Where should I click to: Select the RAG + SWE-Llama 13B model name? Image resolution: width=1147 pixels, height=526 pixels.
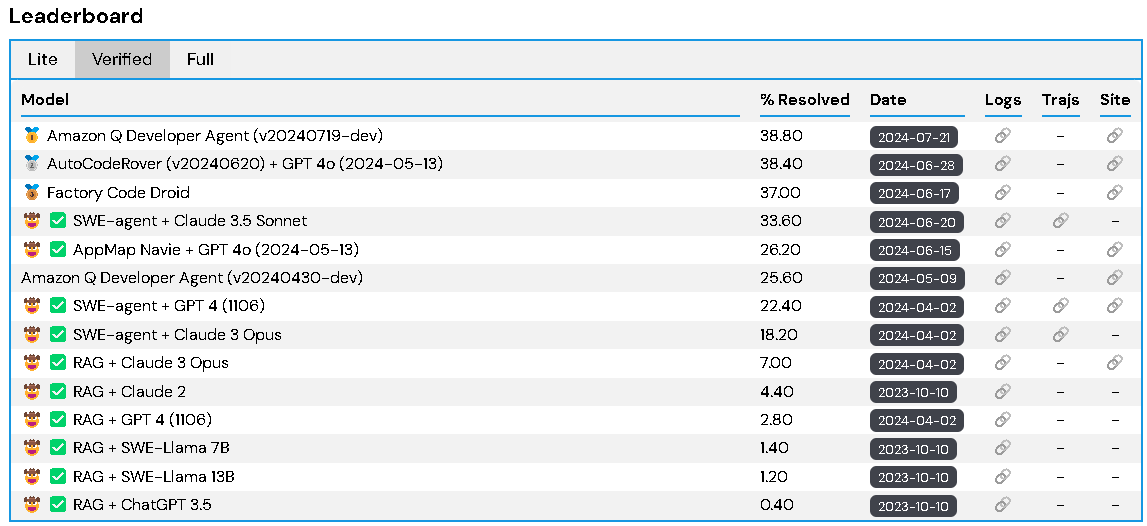[154, 476]
